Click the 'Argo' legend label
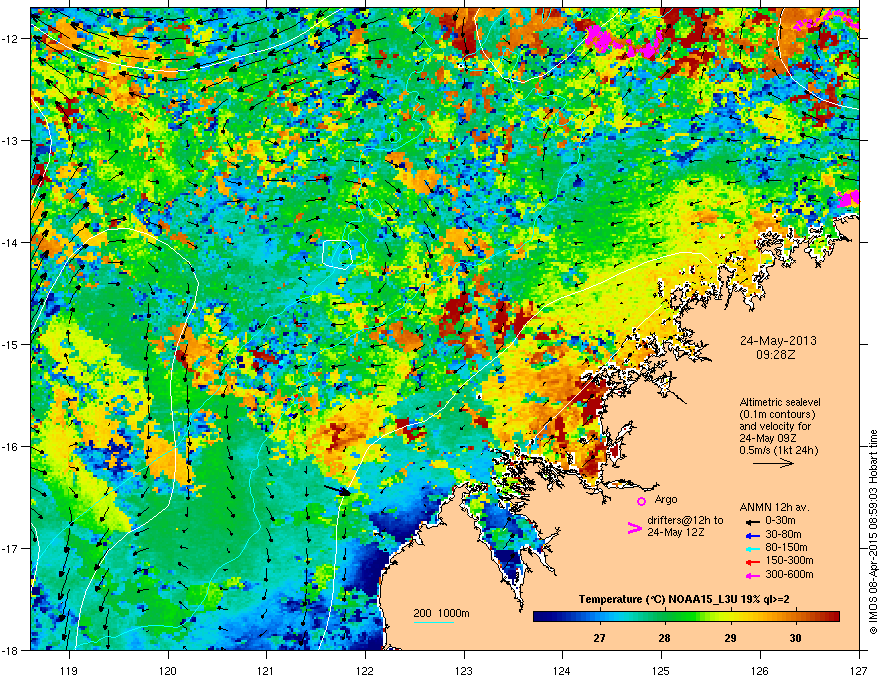 tap(666, 499)
